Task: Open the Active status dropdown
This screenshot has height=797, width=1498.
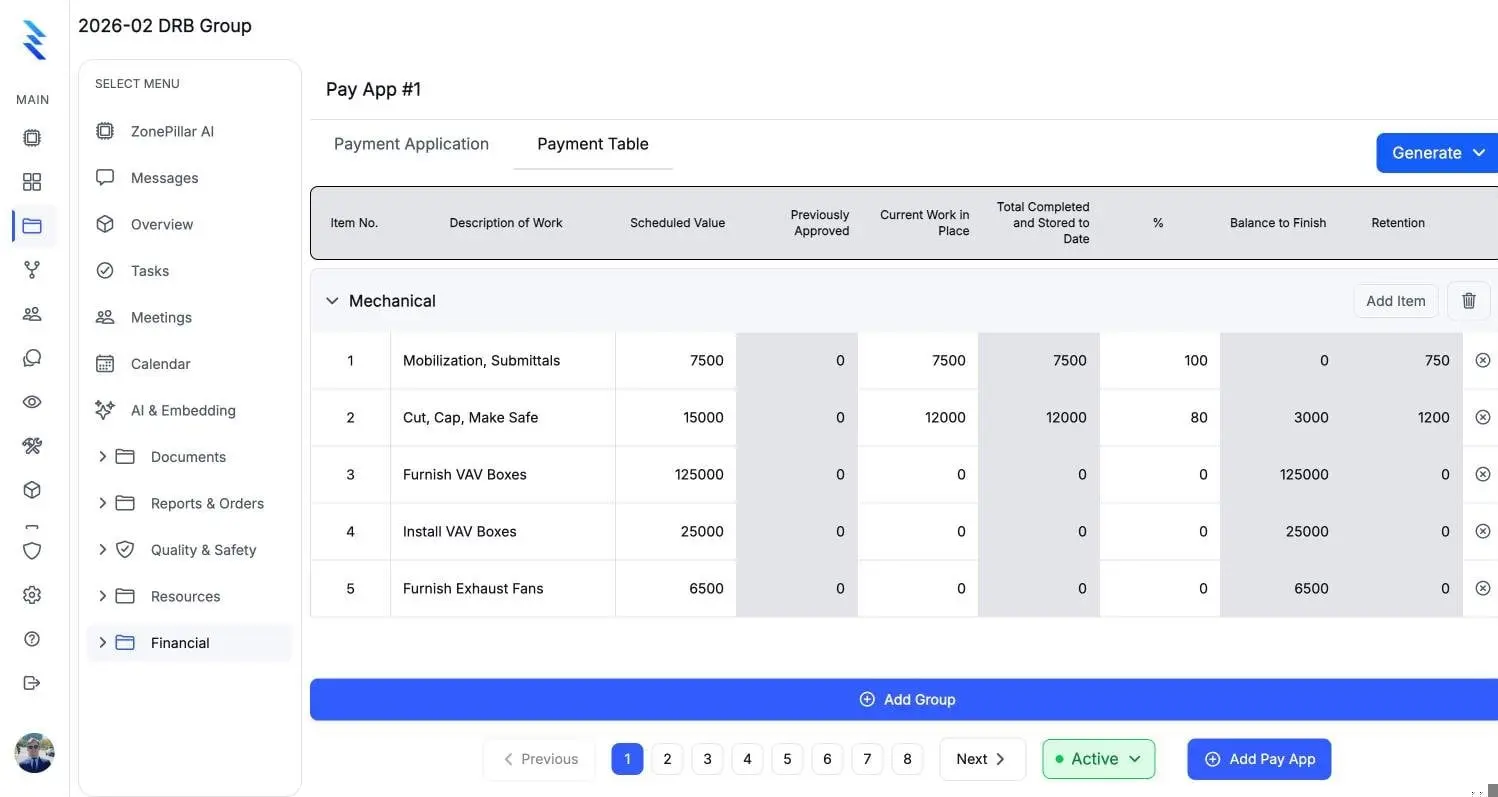Action: click(x=1098, y=759)
